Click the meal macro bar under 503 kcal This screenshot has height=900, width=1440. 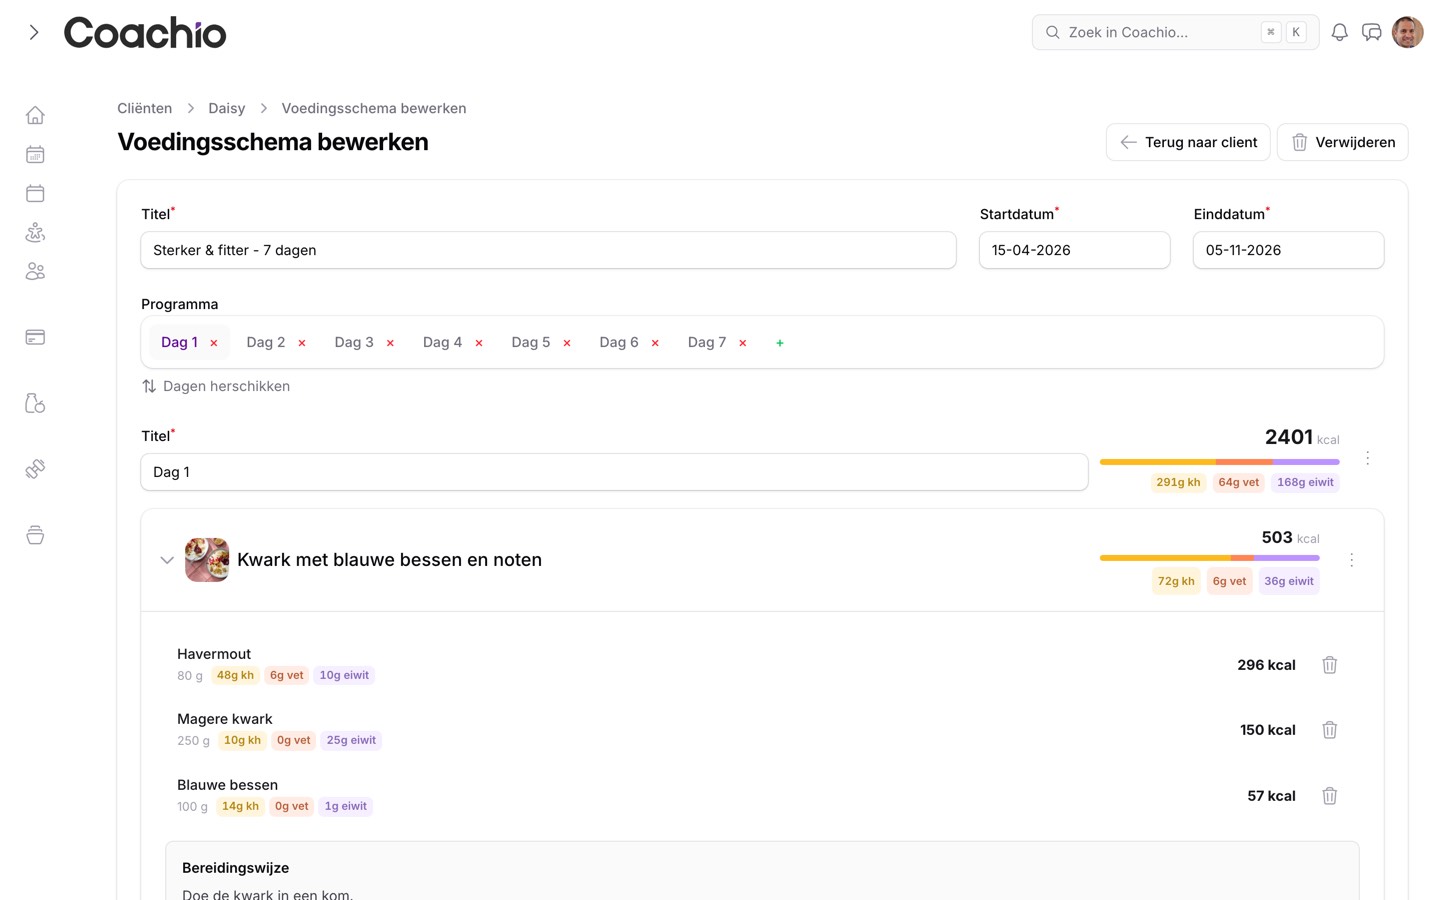(x=1209, y=558)
